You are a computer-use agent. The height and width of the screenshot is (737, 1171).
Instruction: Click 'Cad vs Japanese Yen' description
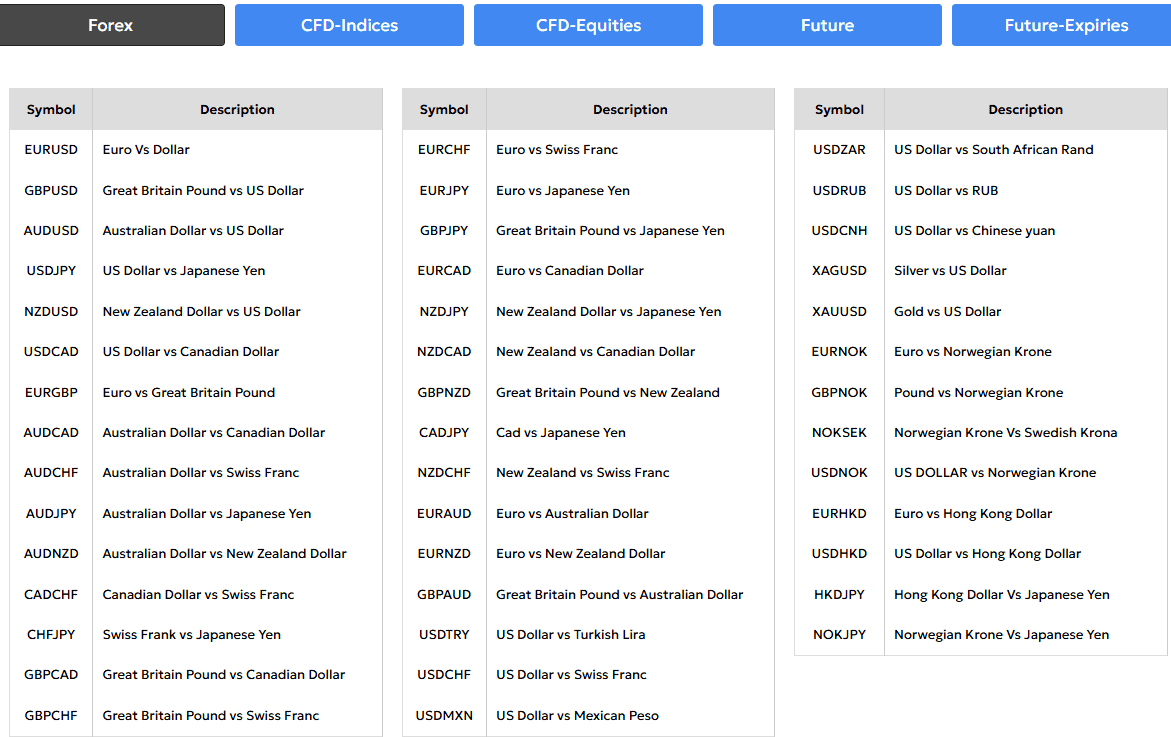(x=560, y=433)
